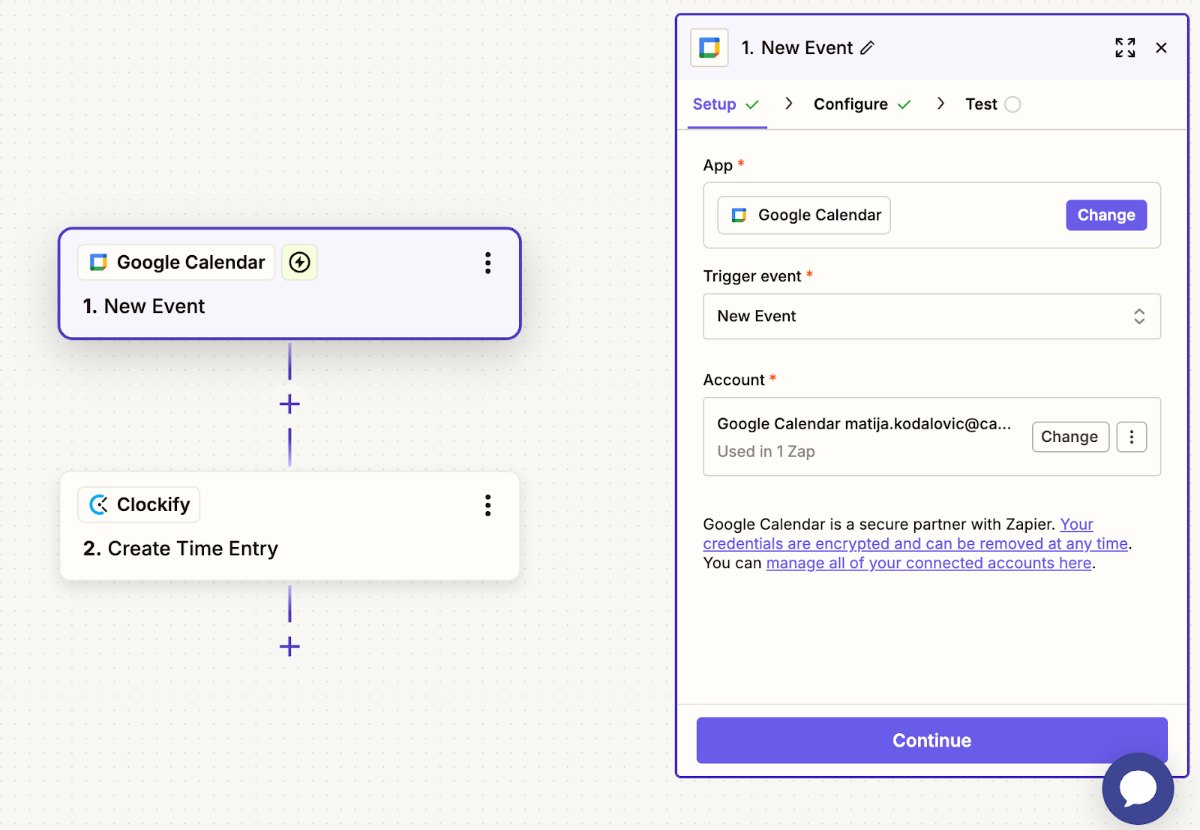Click the Clockify badge on step 2

point(139,505)
